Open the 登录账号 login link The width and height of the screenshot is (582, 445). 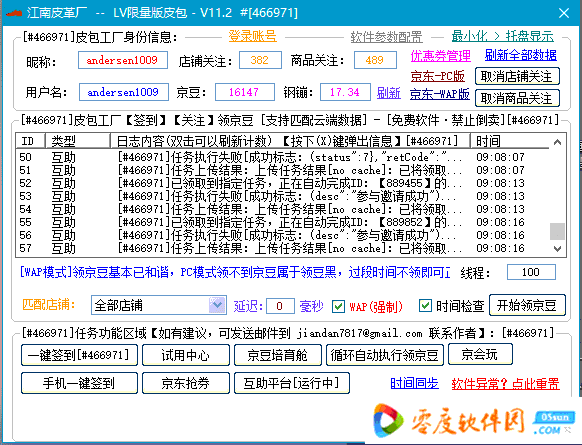252,36
